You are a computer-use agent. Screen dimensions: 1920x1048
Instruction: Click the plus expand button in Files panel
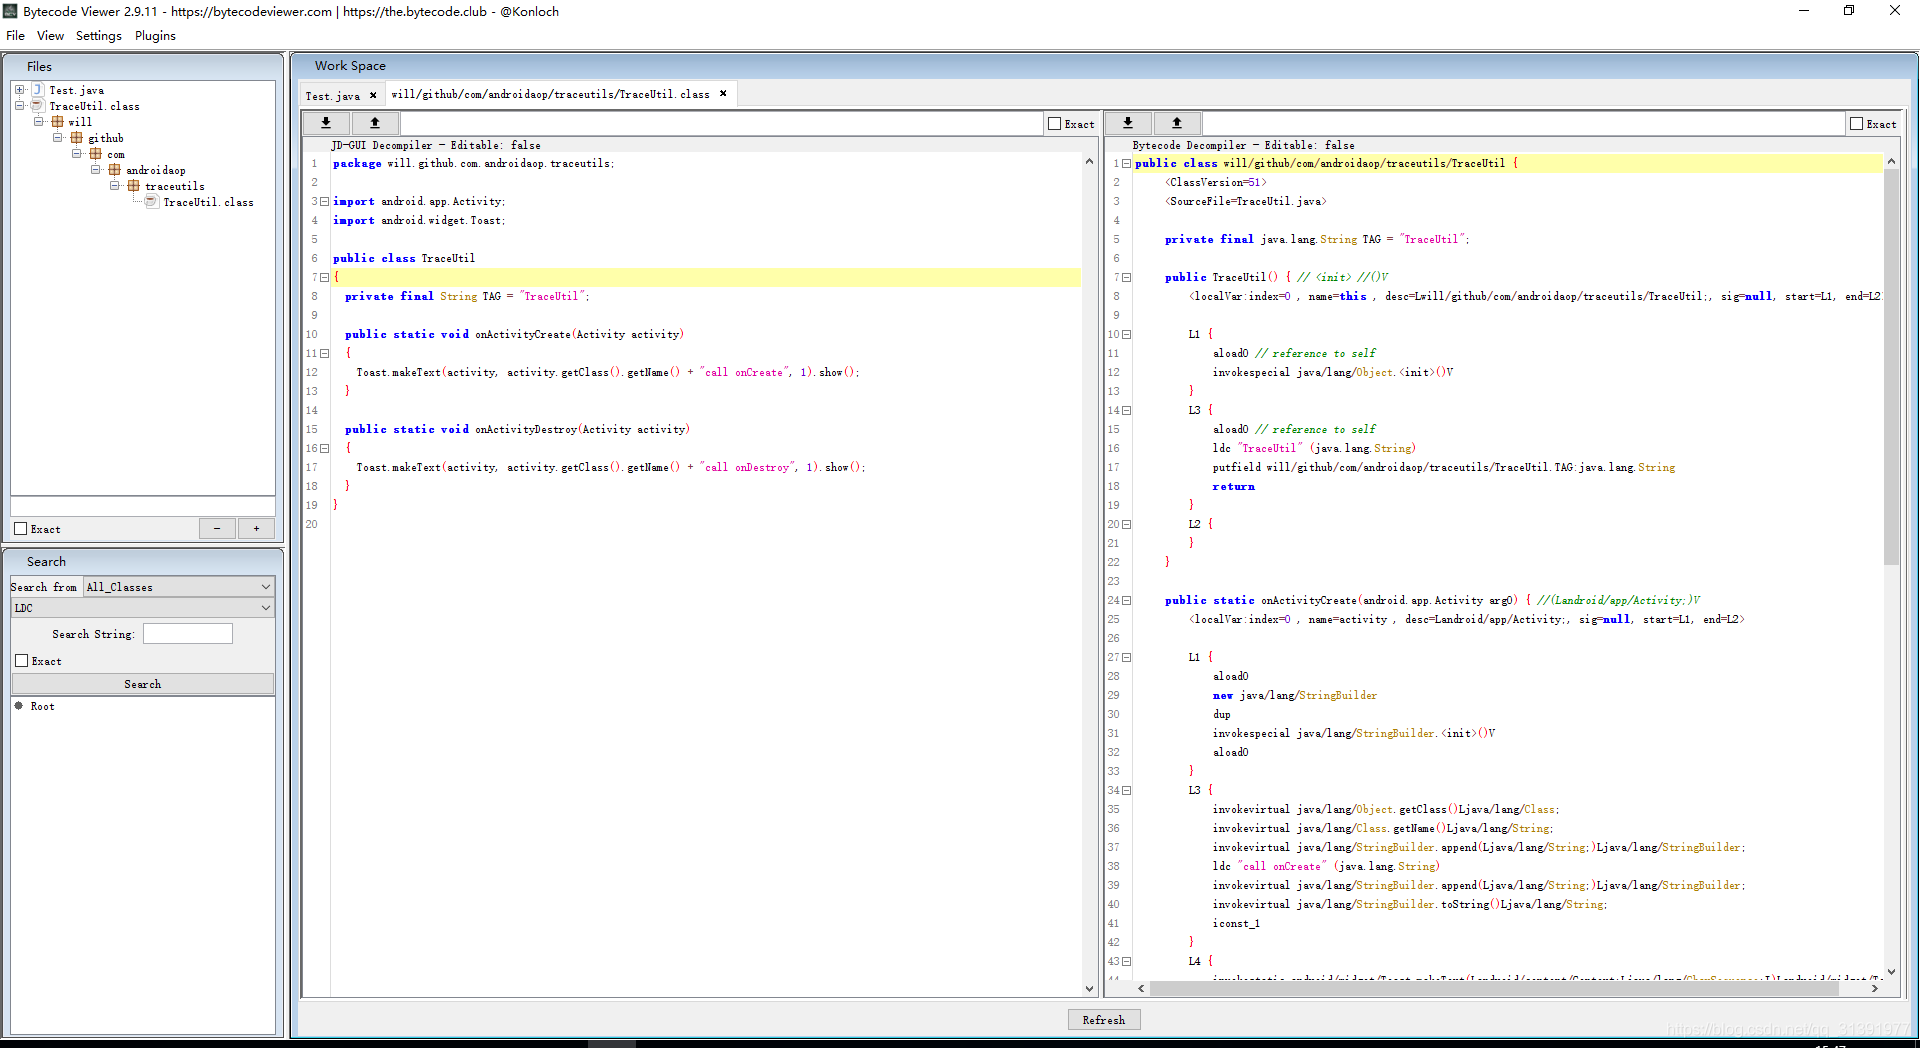coord(256,528)
